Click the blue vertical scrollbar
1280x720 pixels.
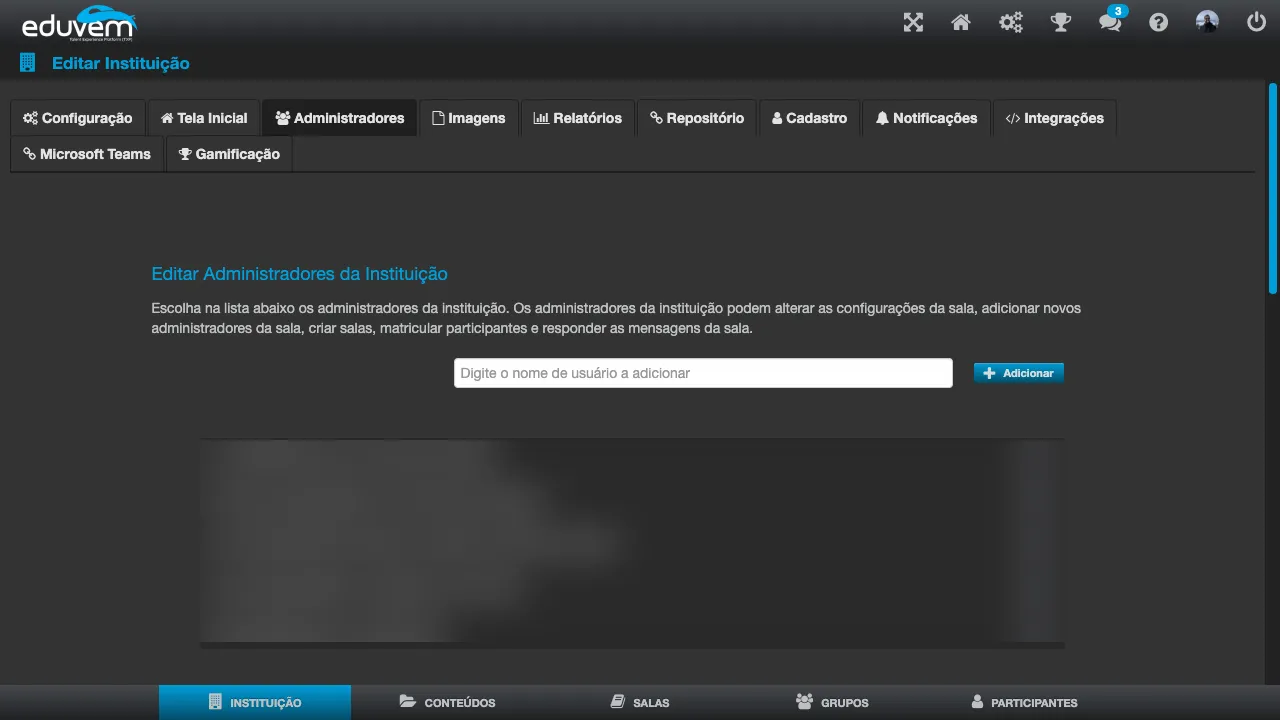1273,188
